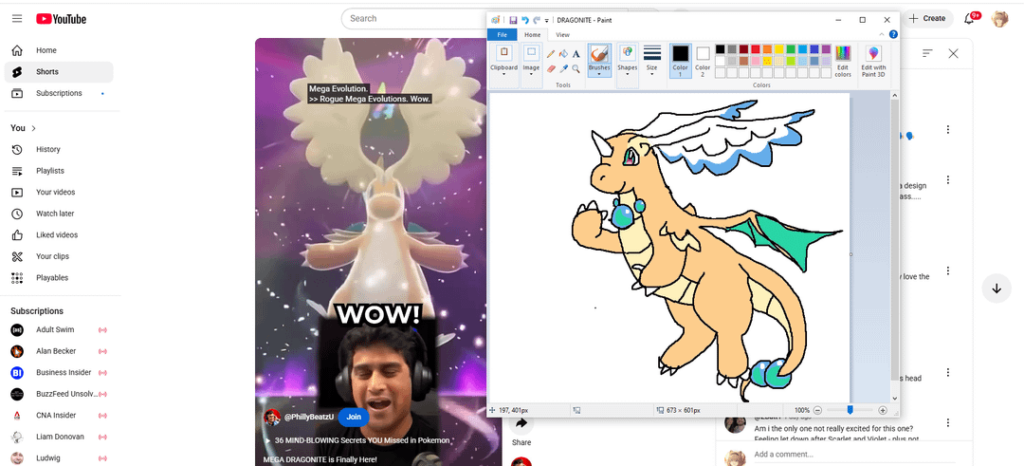Viewport: 1024px width, 466px height.
Task: Click the Paint zoom slider handle
Action: 850,410
